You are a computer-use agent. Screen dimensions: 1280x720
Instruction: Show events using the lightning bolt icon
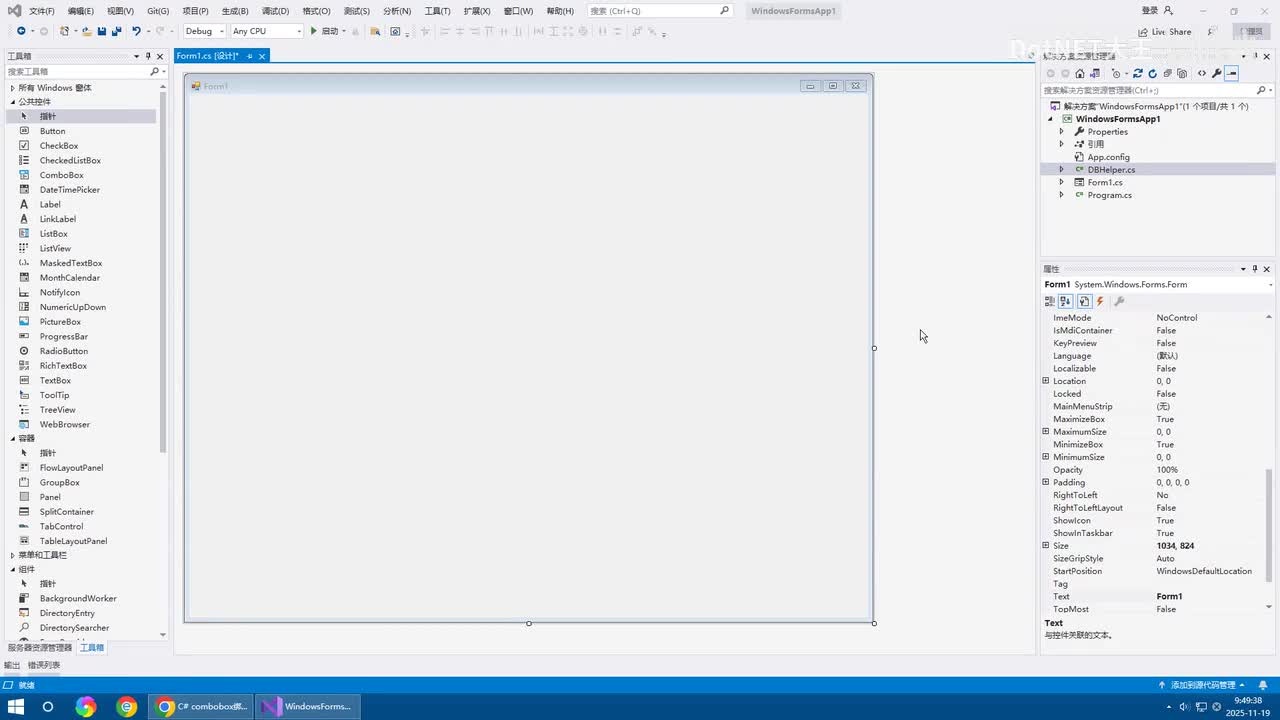click(1100, 301)
